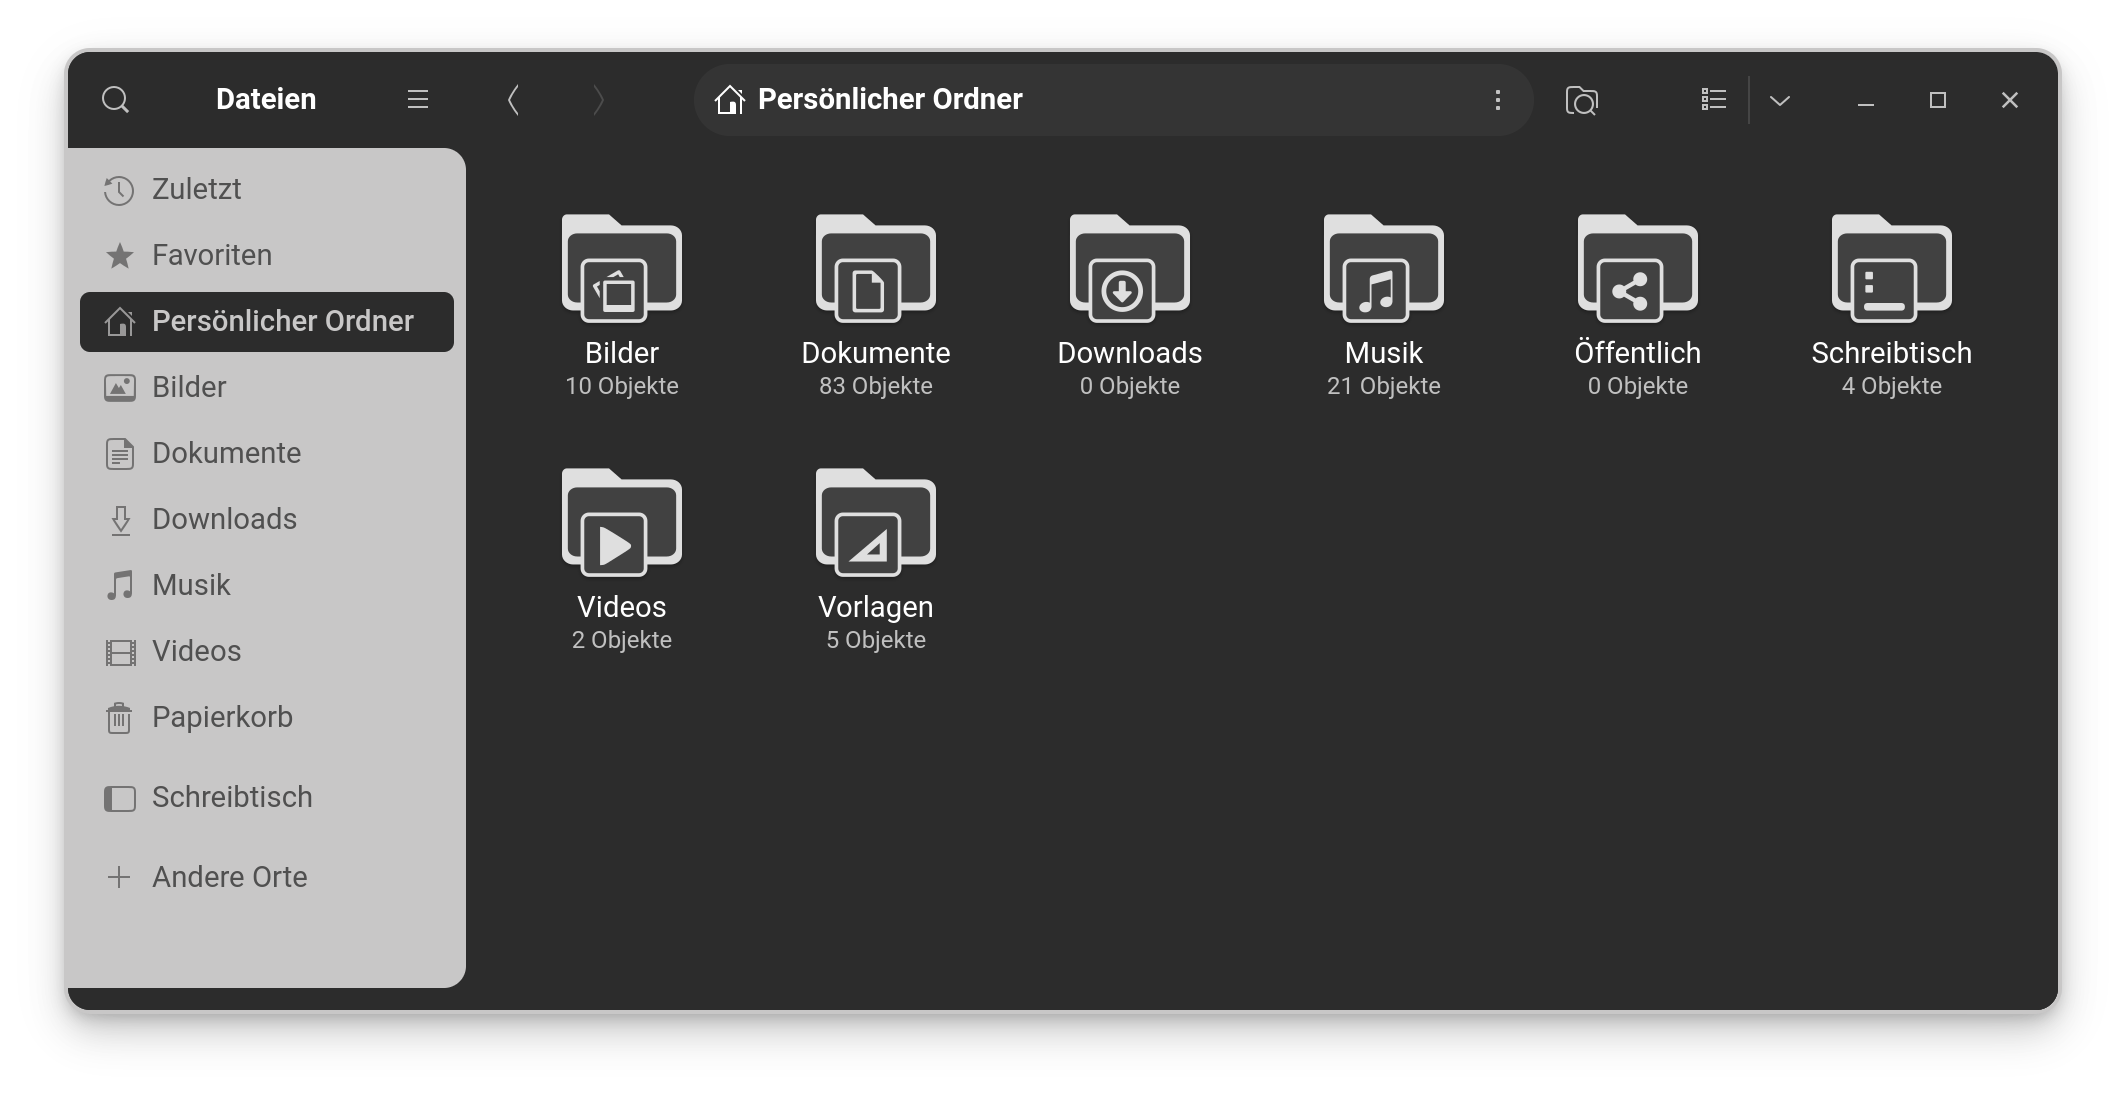Open Zuletzt in the sidebar
2126x1094 pixels.
(267, 189)
